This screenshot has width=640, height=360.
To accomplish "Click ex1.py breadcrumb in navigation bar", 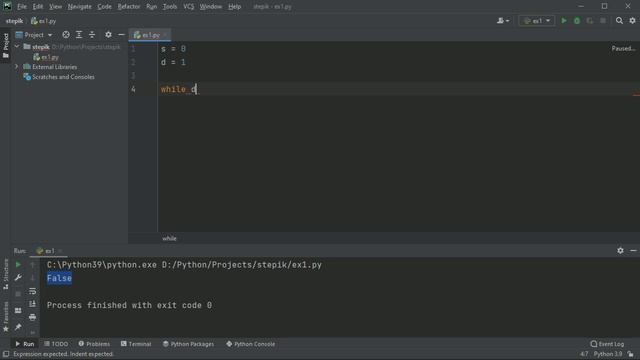I will coord(44,21).
